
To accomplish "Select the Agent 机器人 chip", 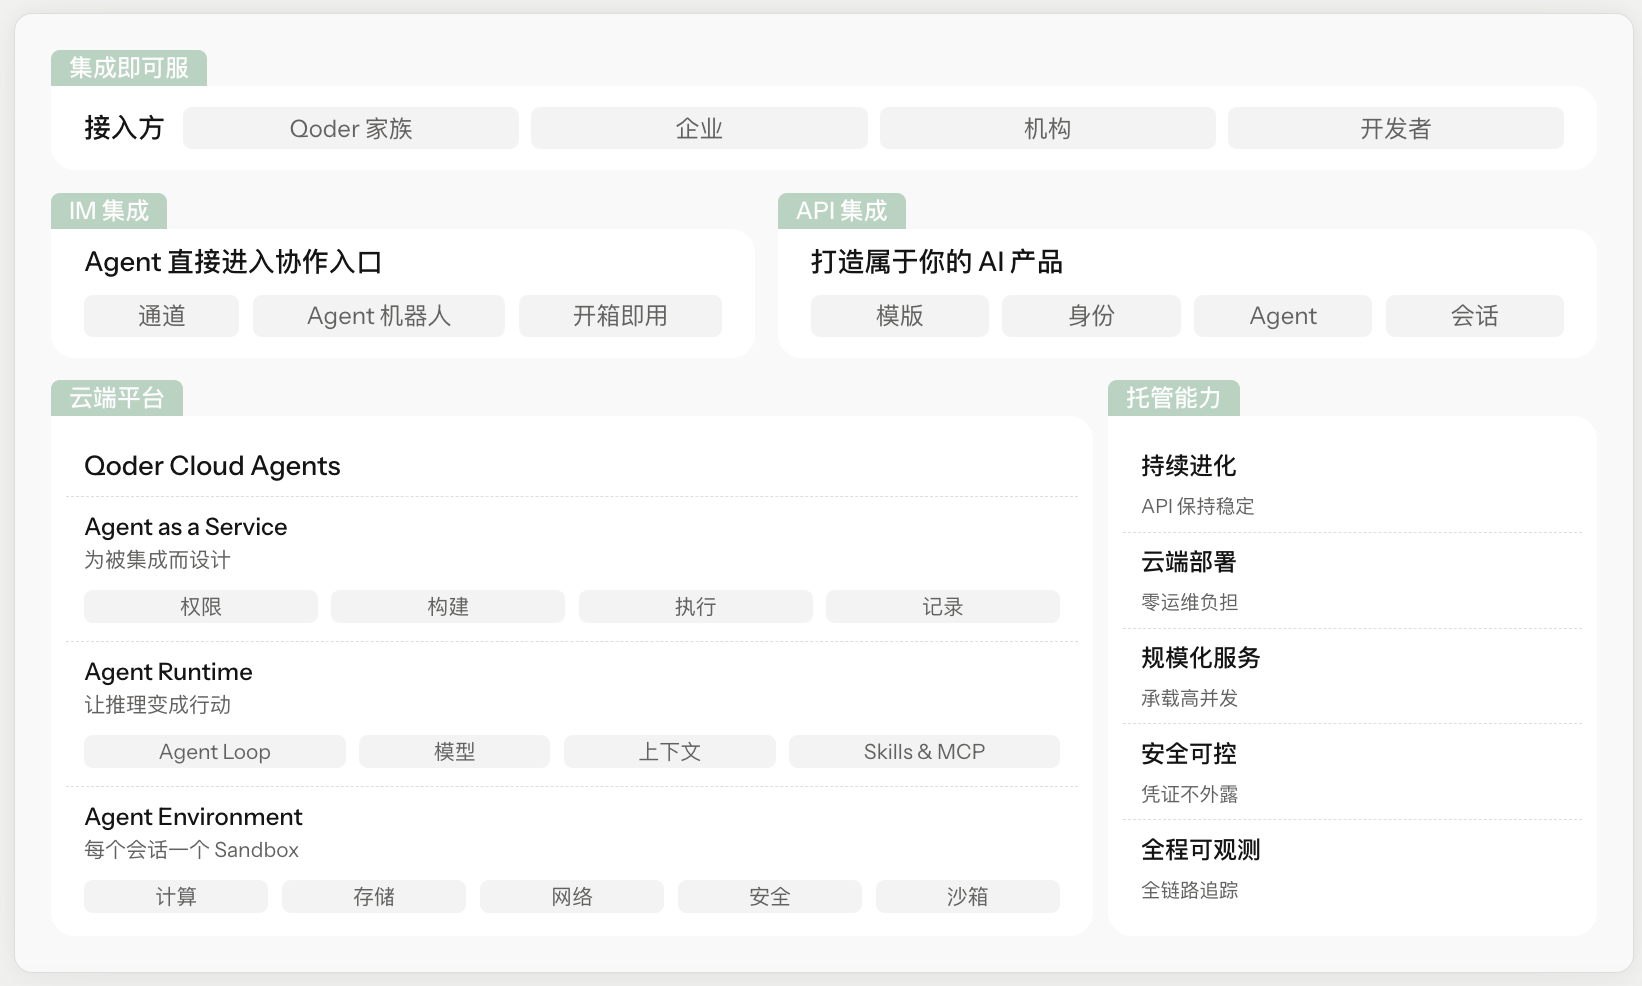I will pos(379,316).
